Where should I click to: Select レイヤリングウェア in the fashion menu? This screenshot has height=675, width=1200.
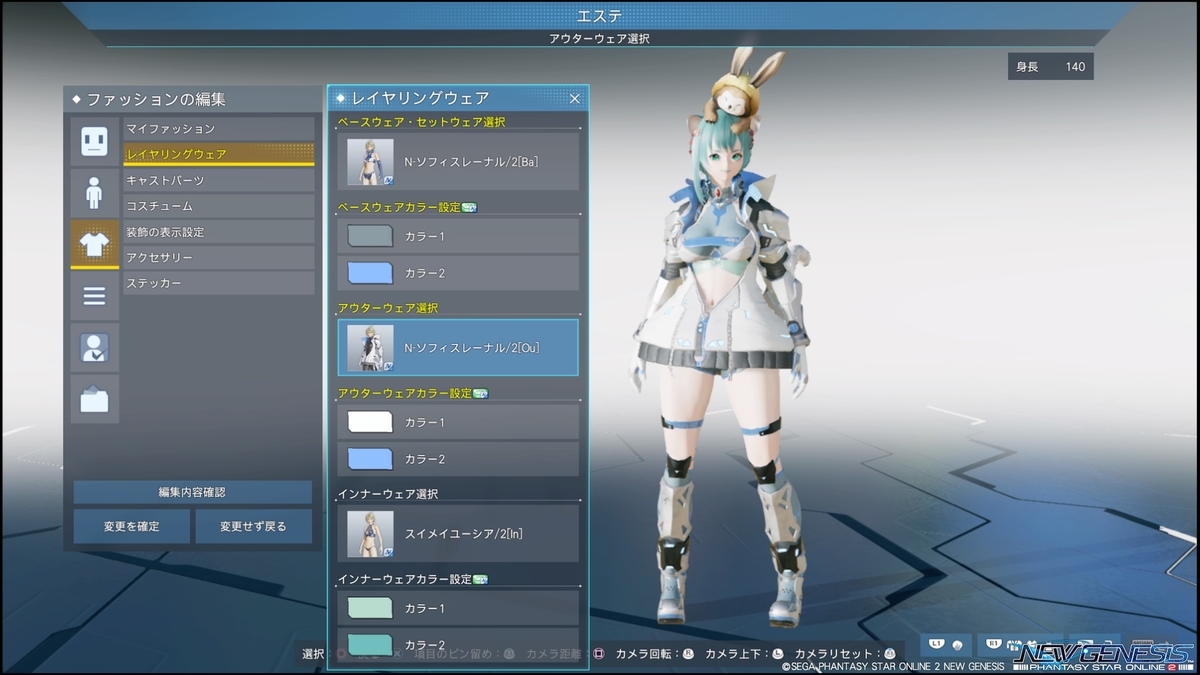(218, 154)
